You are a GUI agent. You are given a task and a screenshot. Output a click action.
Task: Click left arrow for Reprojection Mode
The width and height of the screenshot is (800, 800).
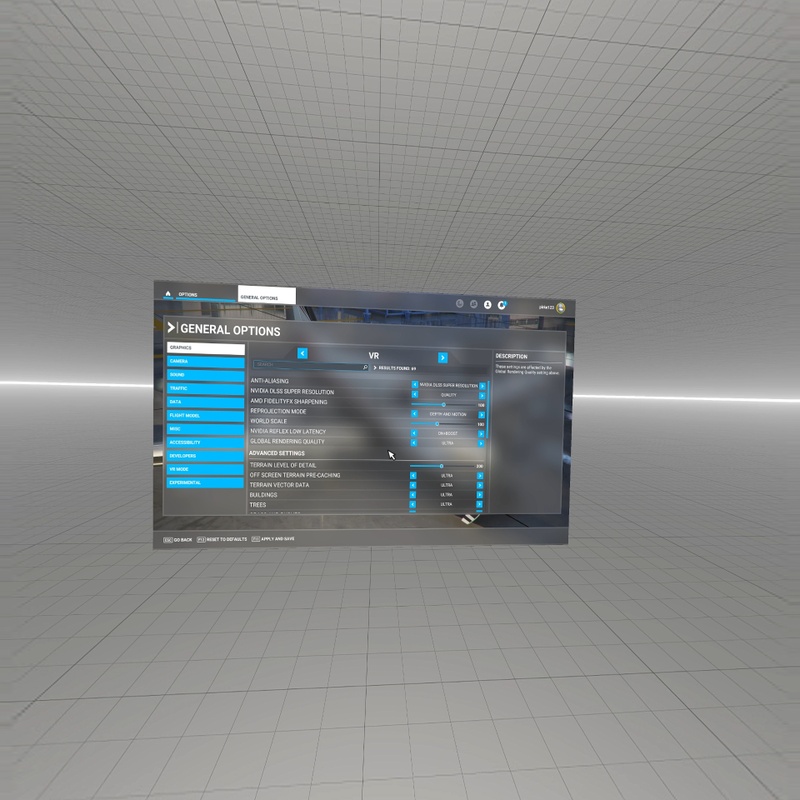[414, 414]
